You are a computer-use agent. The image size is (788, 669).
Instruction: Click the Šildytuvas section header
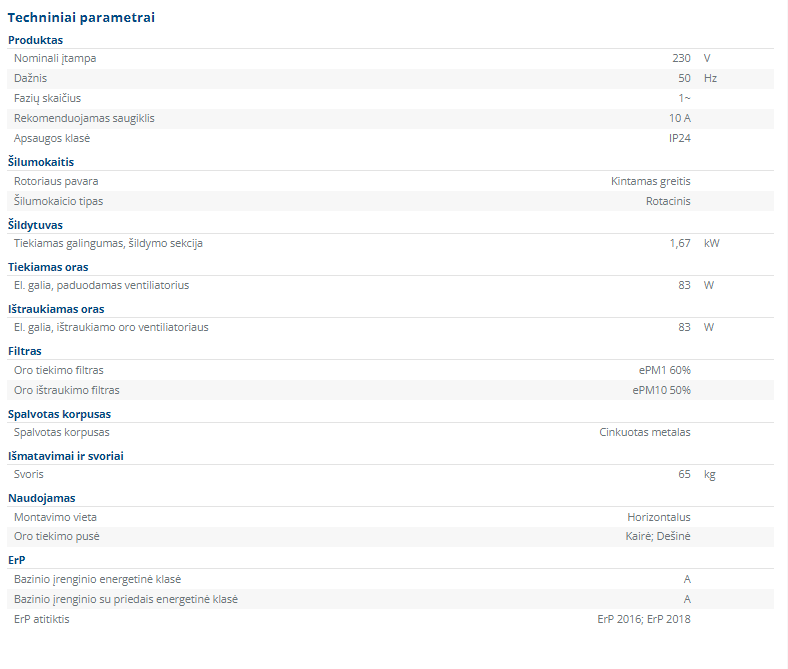35,225
